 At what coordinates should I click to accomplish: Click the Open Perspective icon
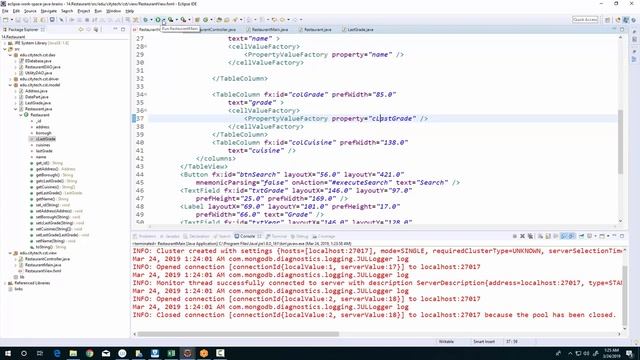click(607, 20)
